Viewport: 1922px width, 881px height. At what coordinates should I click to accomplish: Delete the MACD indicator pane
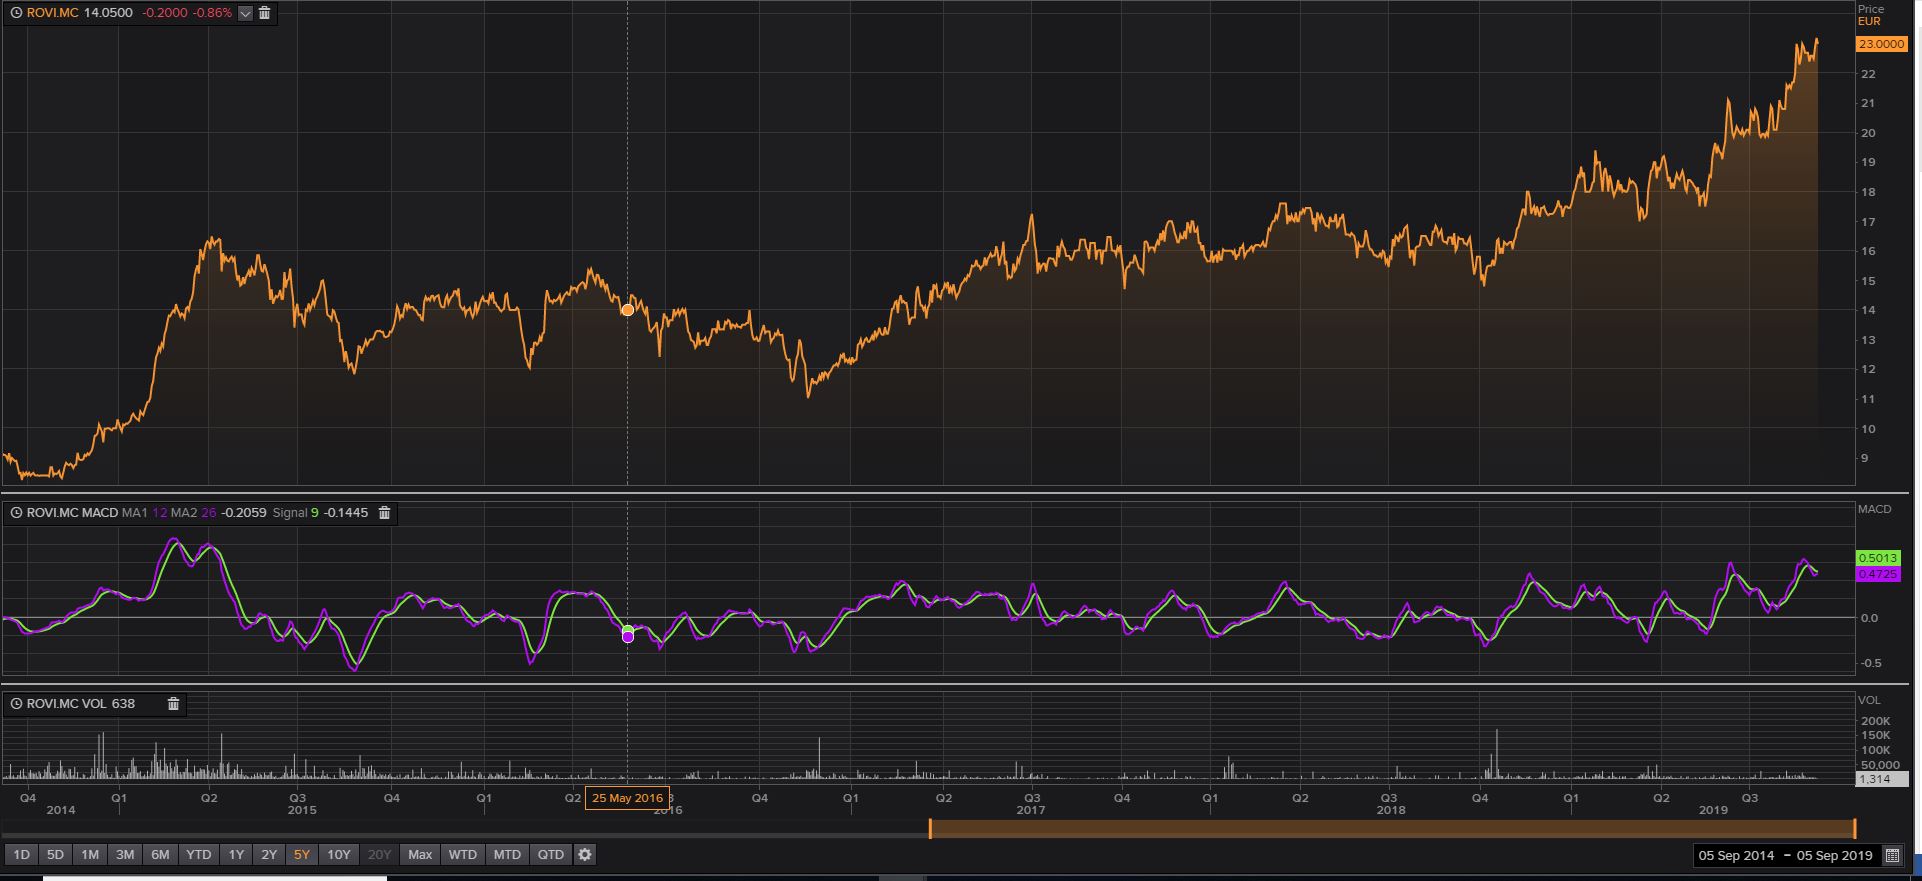(x=384, y=513)
